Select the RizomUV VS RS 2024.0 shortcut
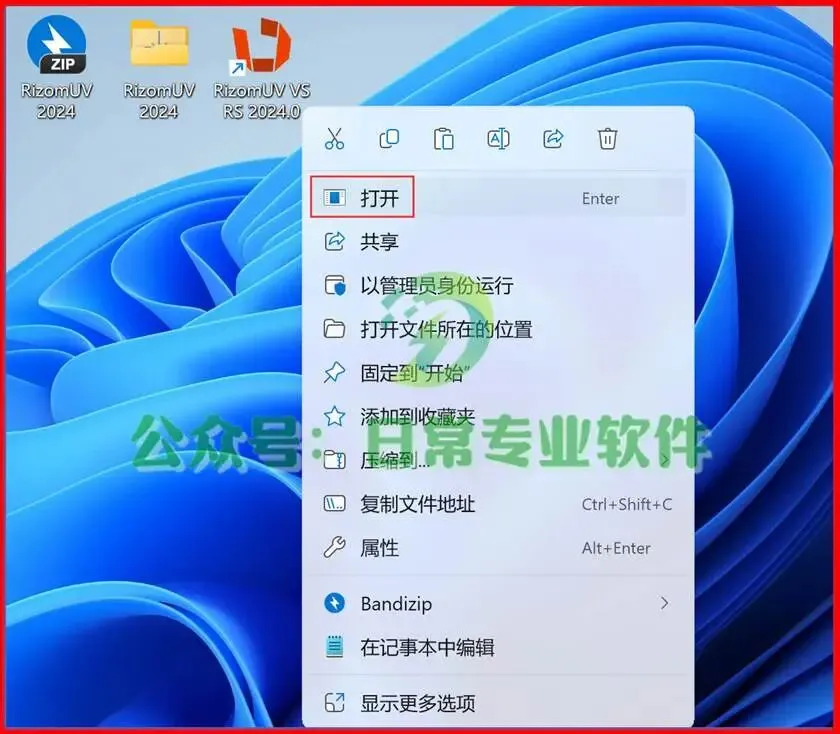Image resolution: width=840 pixels, height=734 pixels. click(262, 68)
